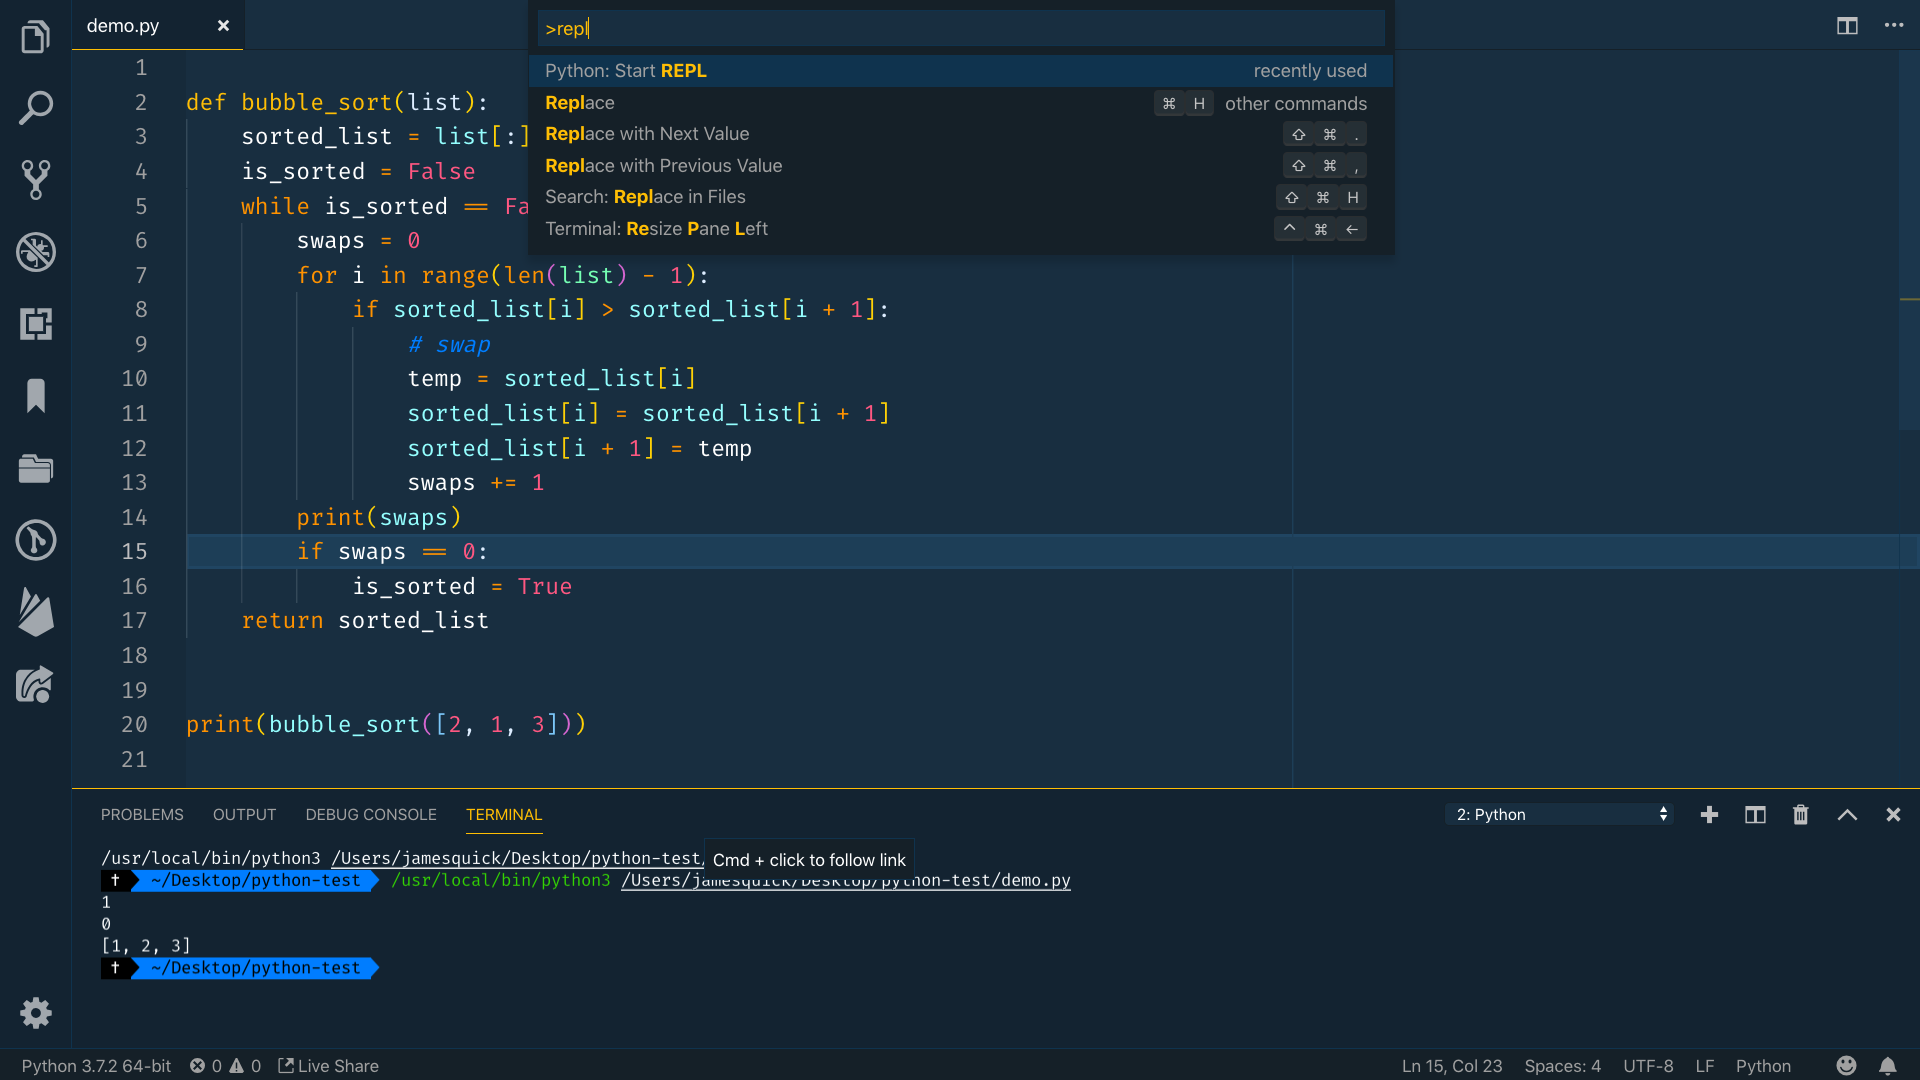Open the Project Manager folders icon
Viewport: 1920px width, 1080px height.
(x=36, y=468)
